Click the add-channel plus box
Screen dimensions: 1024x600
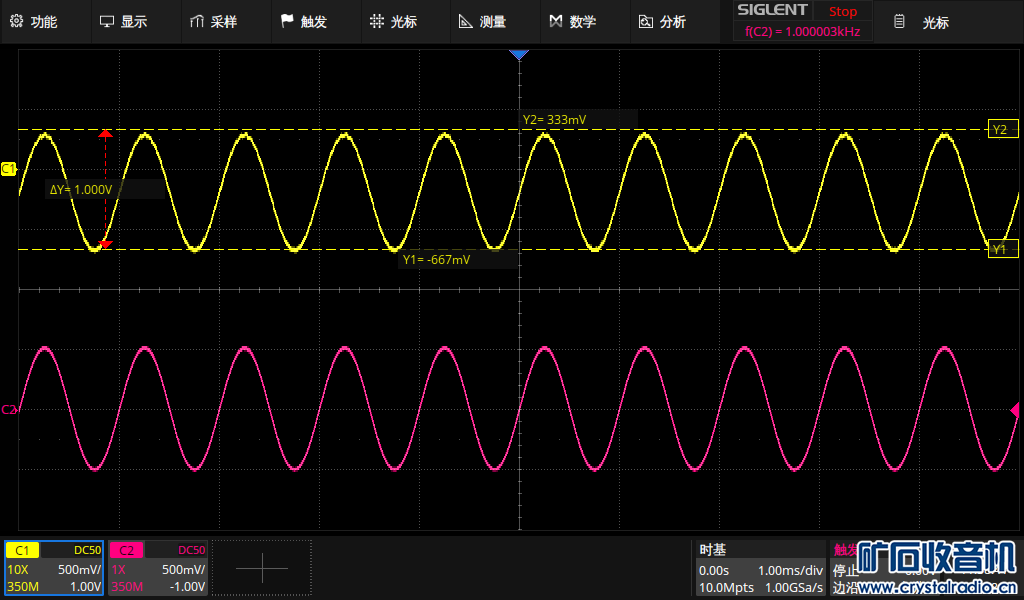point(261,568)
